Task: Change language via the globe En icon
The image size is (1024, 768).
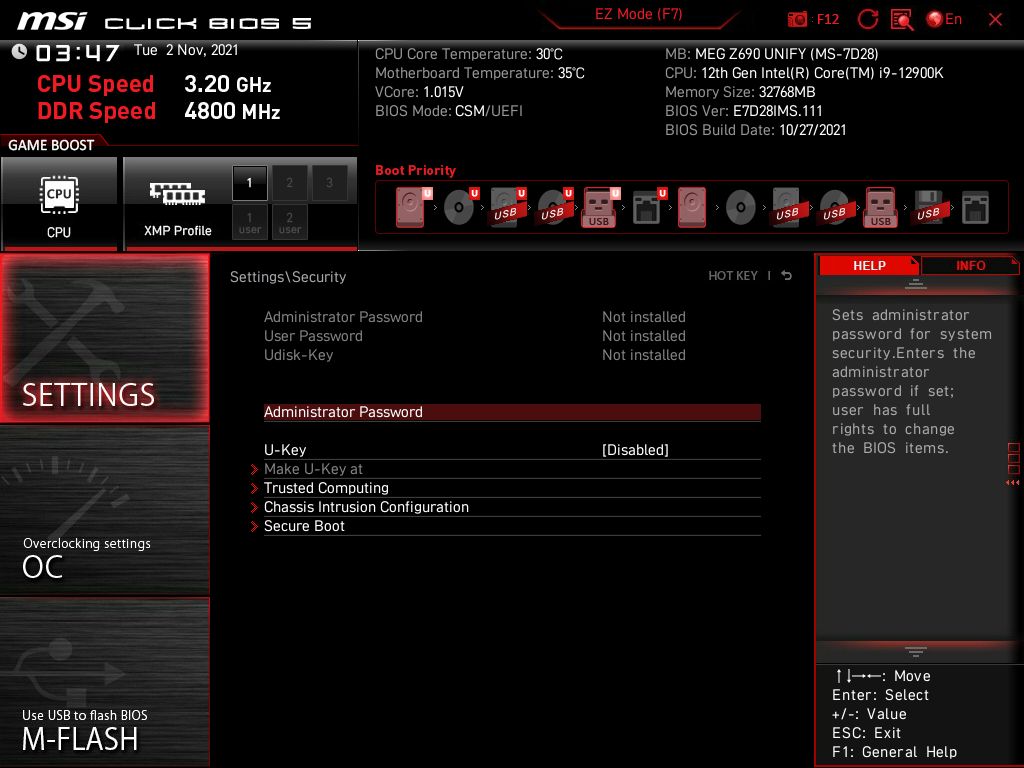Action: (x=944, y=19)
